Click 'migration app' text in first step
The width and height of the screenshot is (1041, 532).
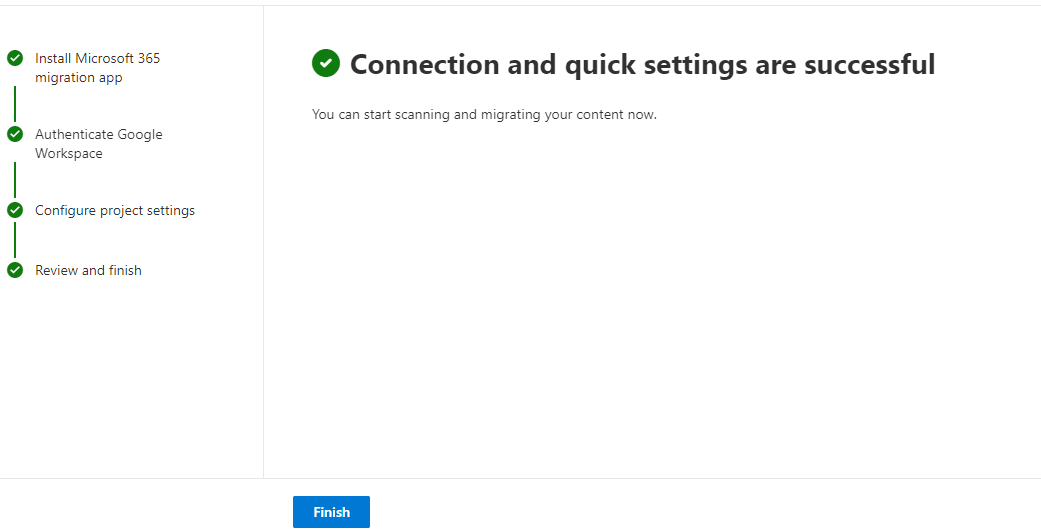click(x=79, y=78)
